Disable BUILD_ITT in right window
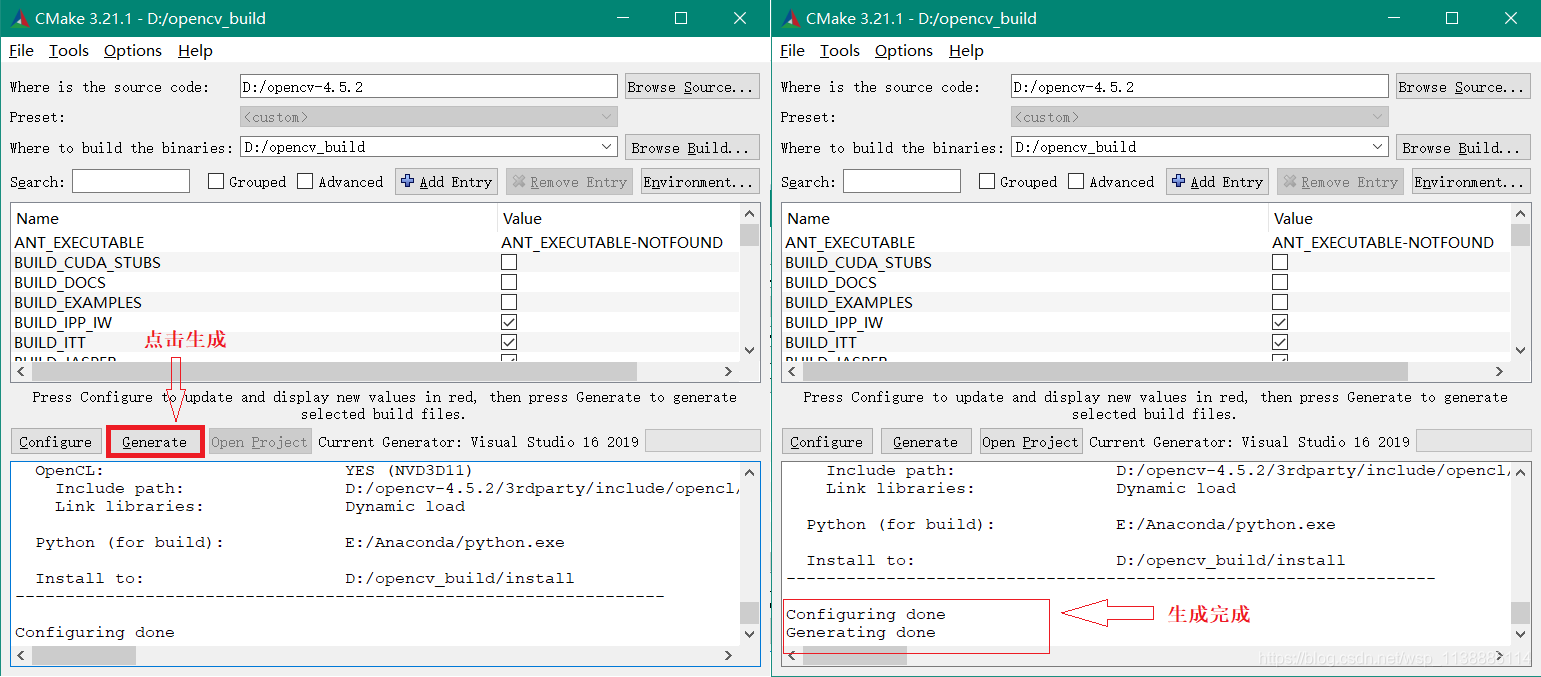The width and height of the screenshot is (1541, 677). point(1280,342)
